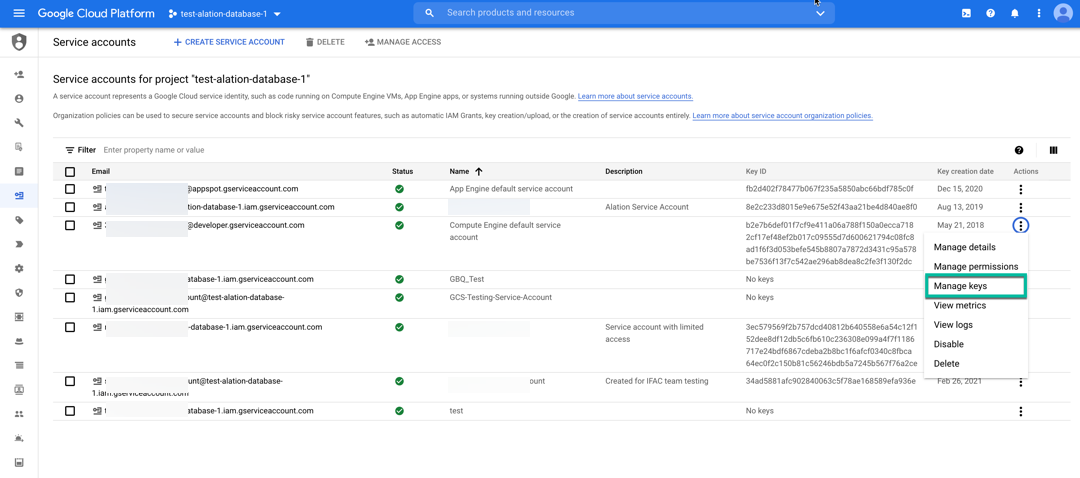Check the IFAC team testing row checkbox
Image resolution: width=1080 pixels, height=478 pixels.
click(70, 381)
